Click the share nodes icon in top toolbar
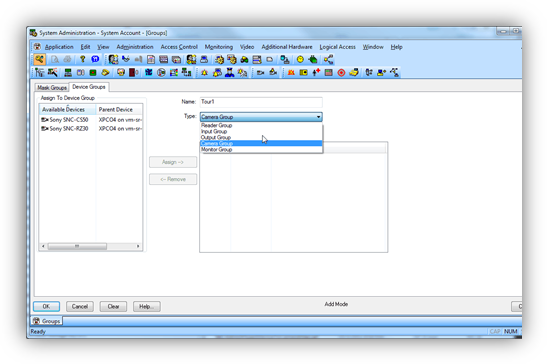The height and width of the screenshot is (364, 547). pos(328,60)
